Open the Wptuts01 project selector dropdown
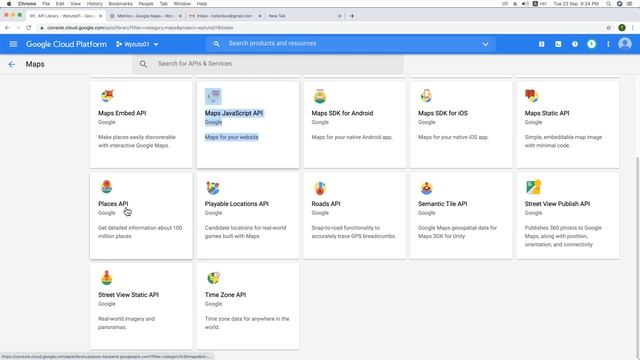This screenshot has height=360, width=640. pos(137,44)
